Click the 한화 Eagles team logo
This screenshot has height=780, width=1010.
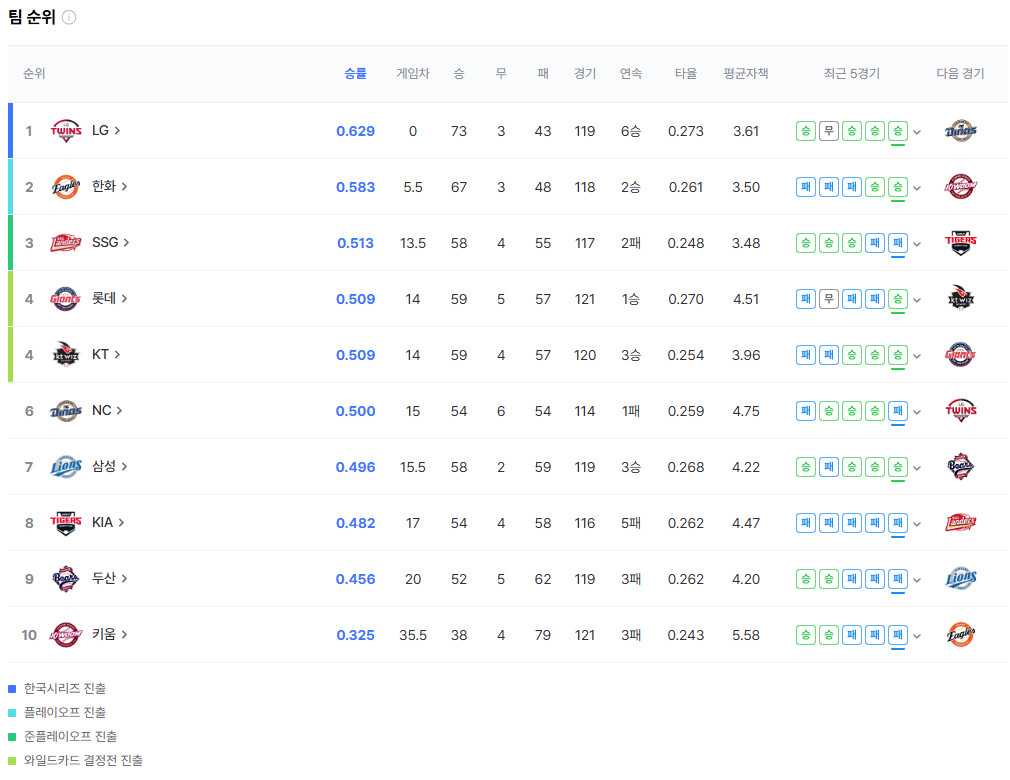(65, 187)
